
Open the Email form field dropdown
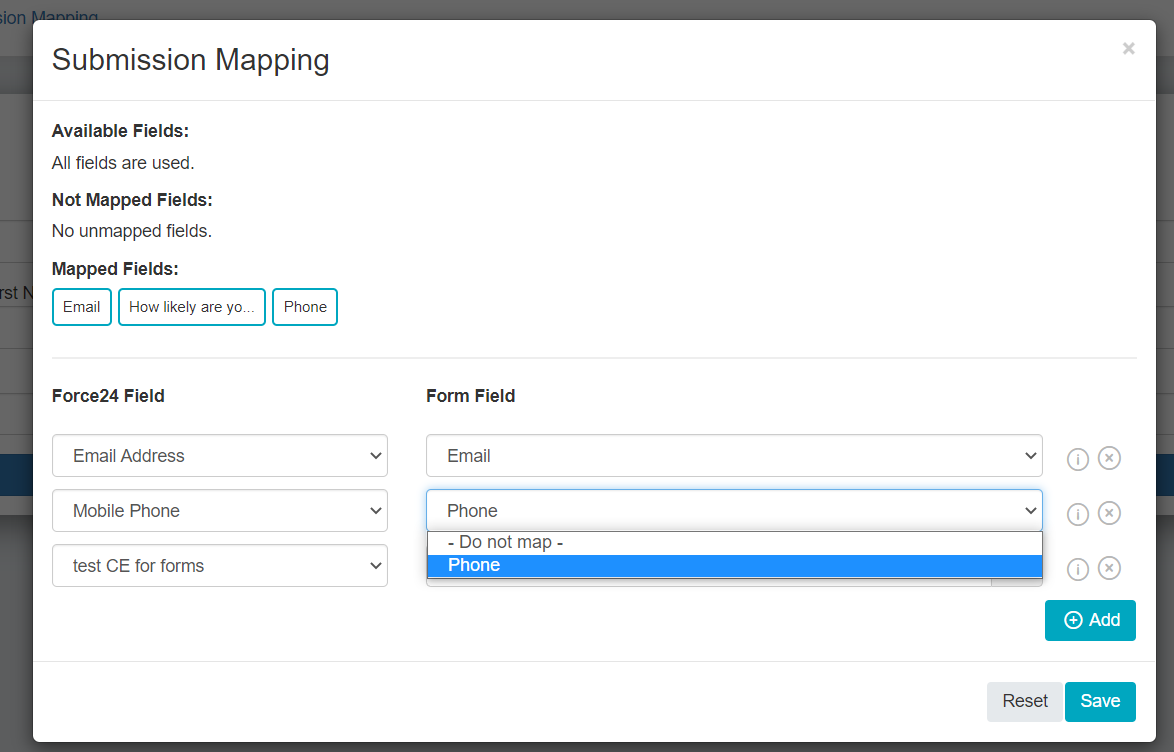tap(734, 455)
